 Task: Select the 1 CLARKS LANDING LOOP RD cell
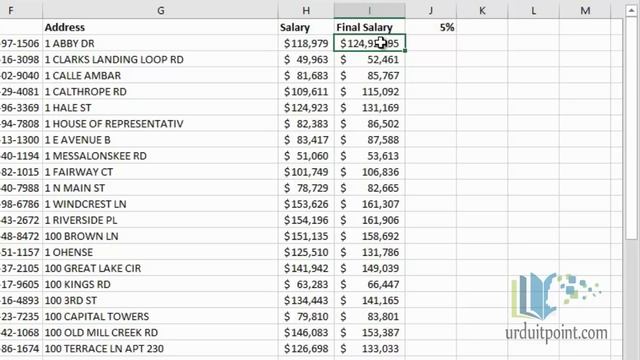coord(160,59)
